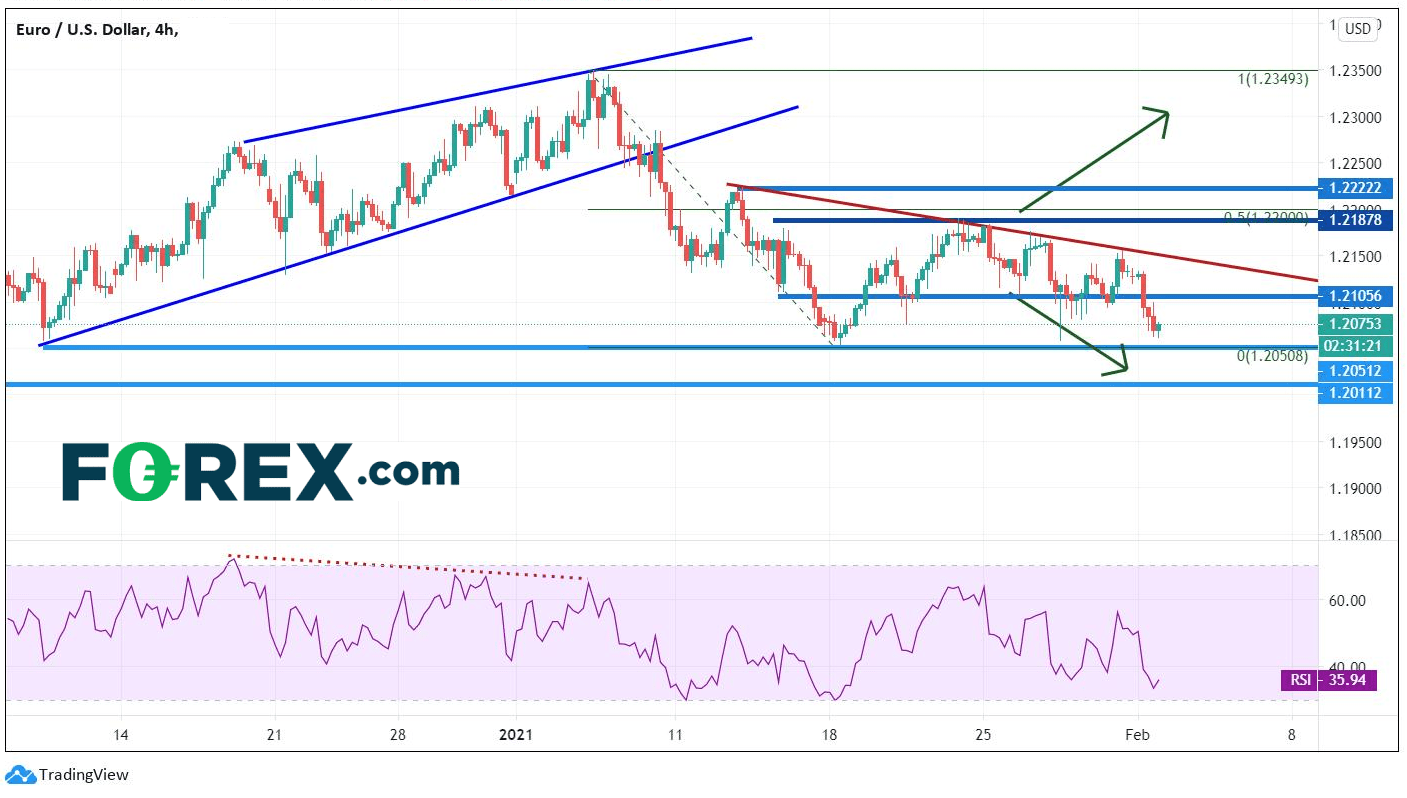Click the 18 date axis label
1407x798 pixels.
(829, 735)
